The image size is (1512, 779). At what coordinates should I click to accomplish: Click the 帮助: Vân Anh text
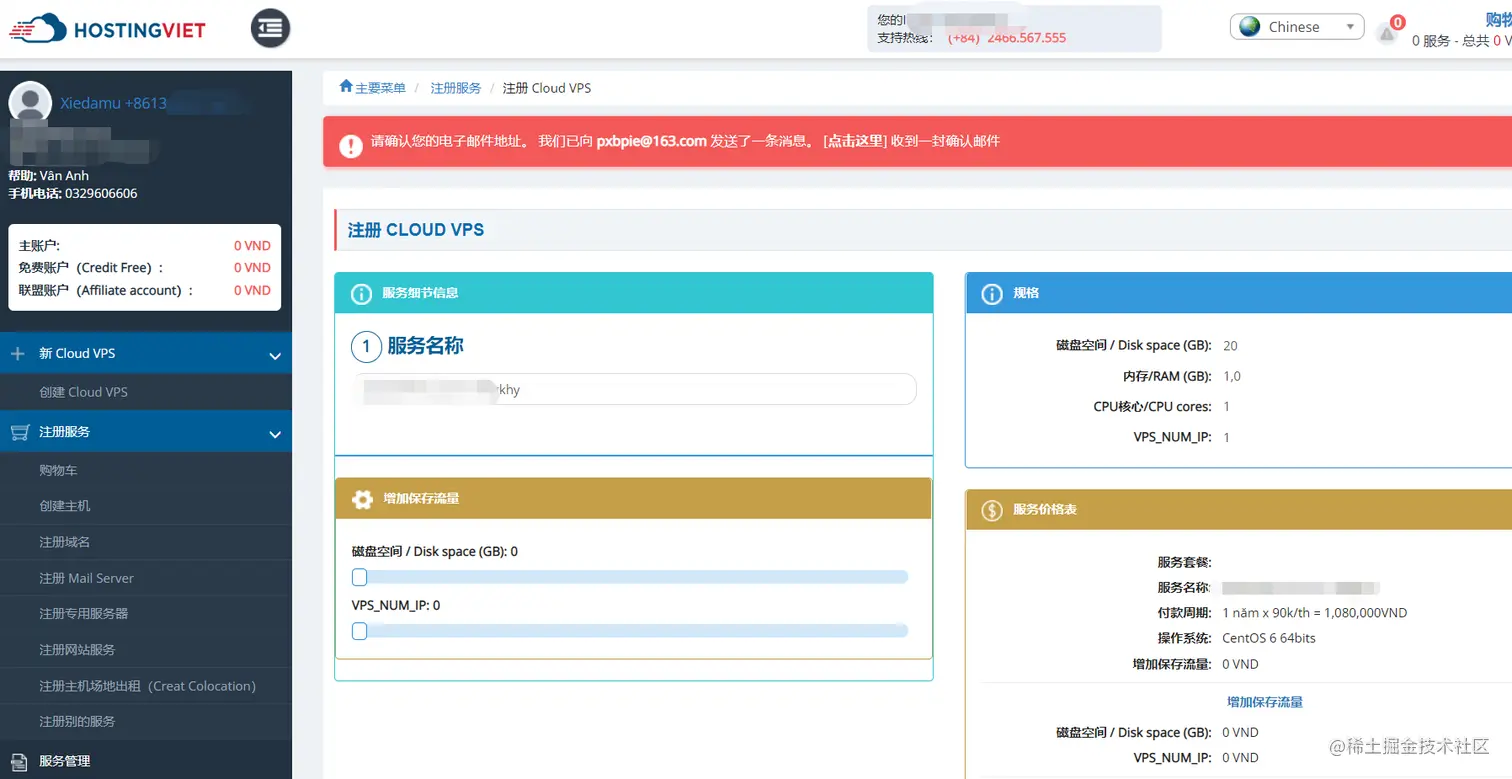(x=49, y=176)
